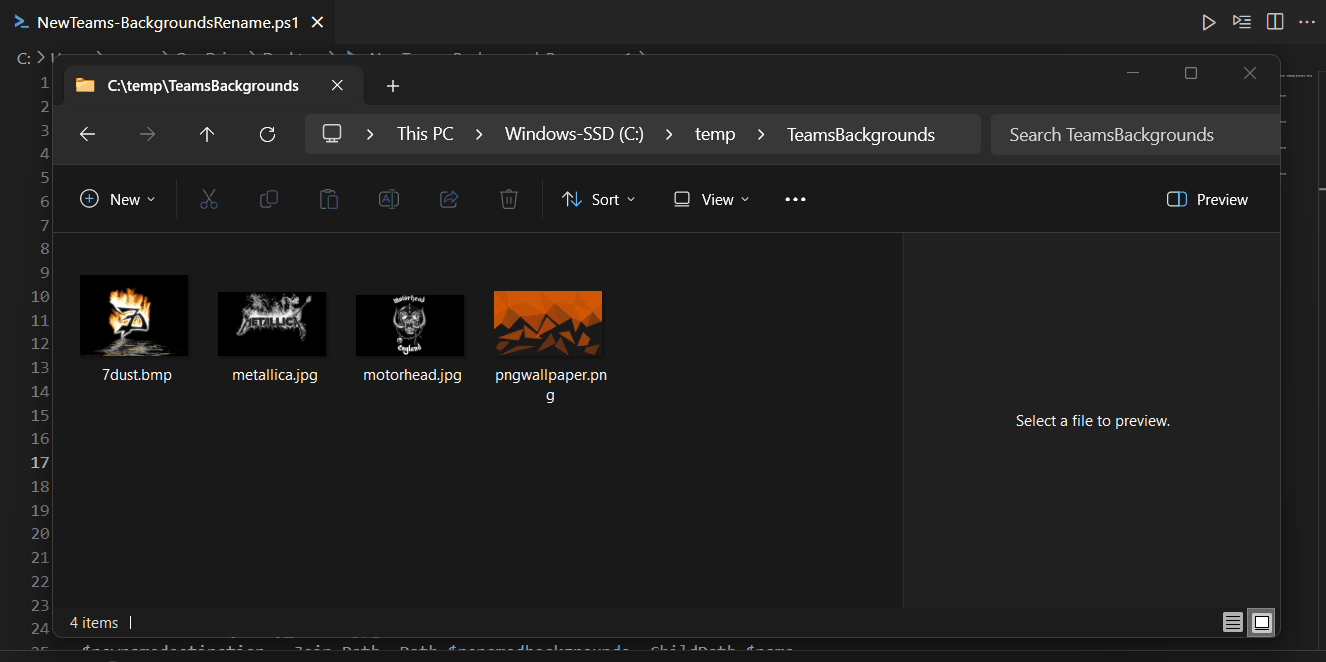This screenshot has height=662, width=1326.
Task: Expand the Sort options menu
Action: pyautogui.click(x=598, y=199)
